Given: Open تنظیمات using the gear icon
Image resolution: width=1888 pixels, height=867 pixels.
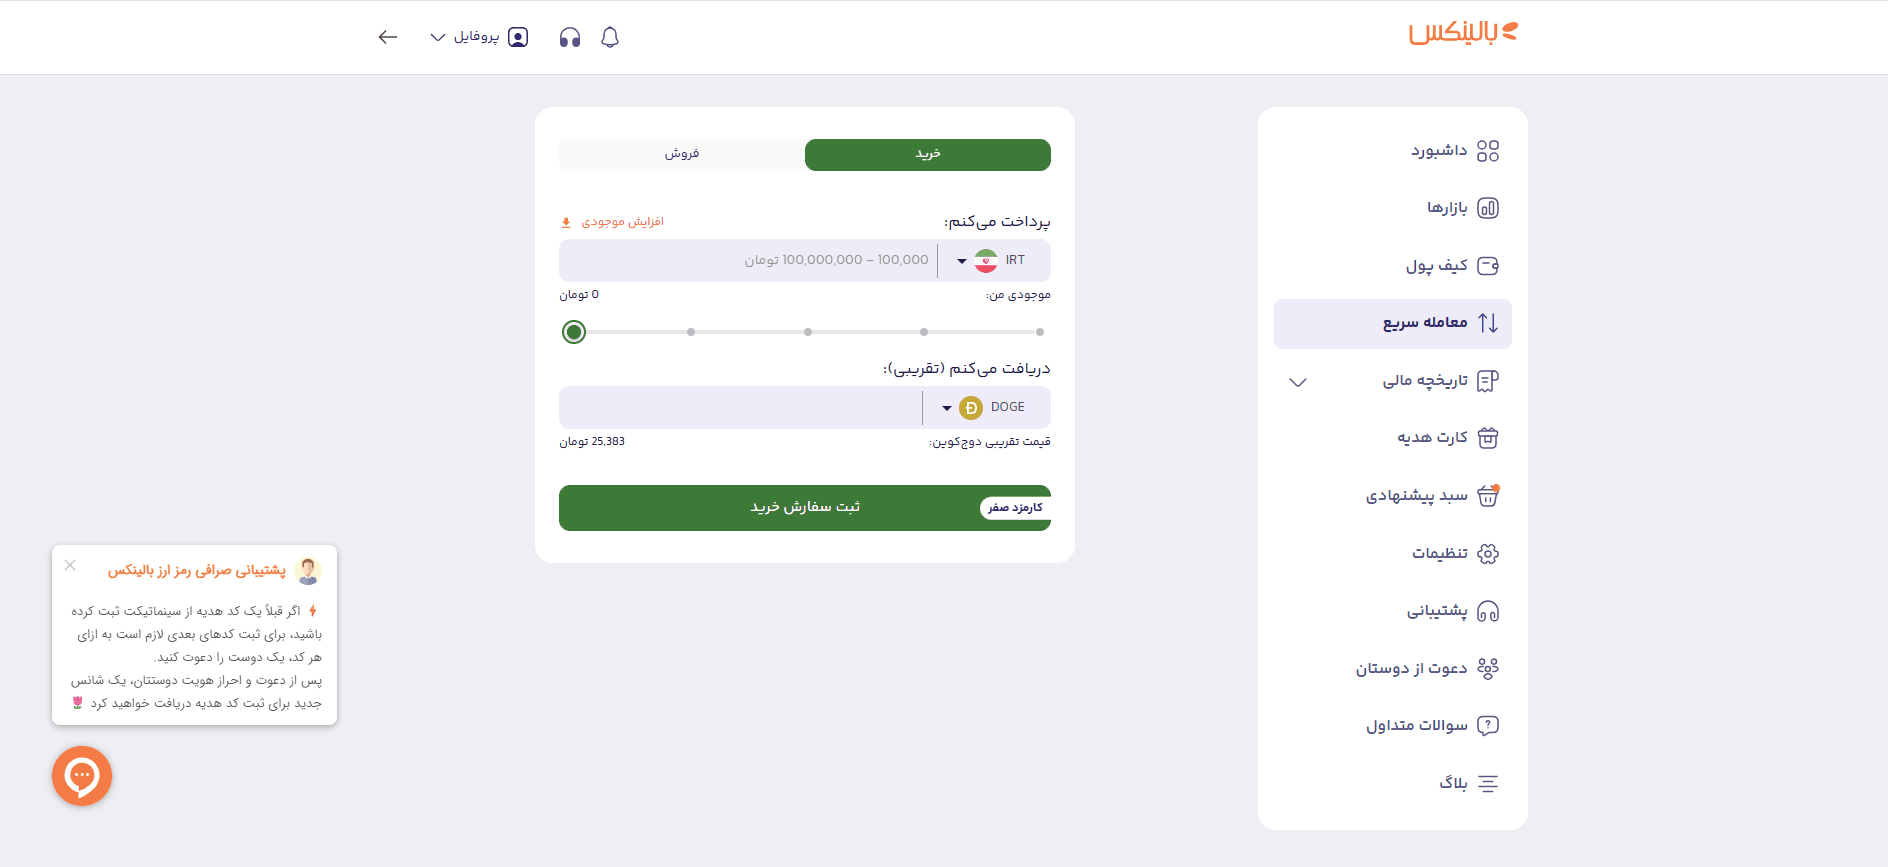Looking at the screenshot, I should click(x=1488, y=553).
